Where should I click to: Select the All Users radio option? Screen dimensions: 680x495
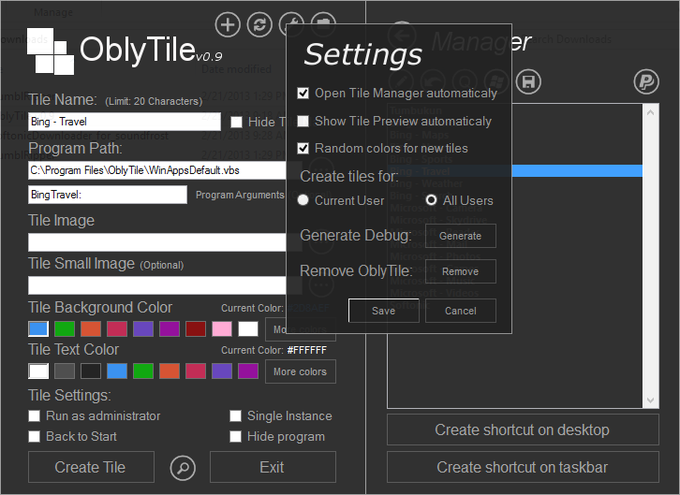(431, 200)
